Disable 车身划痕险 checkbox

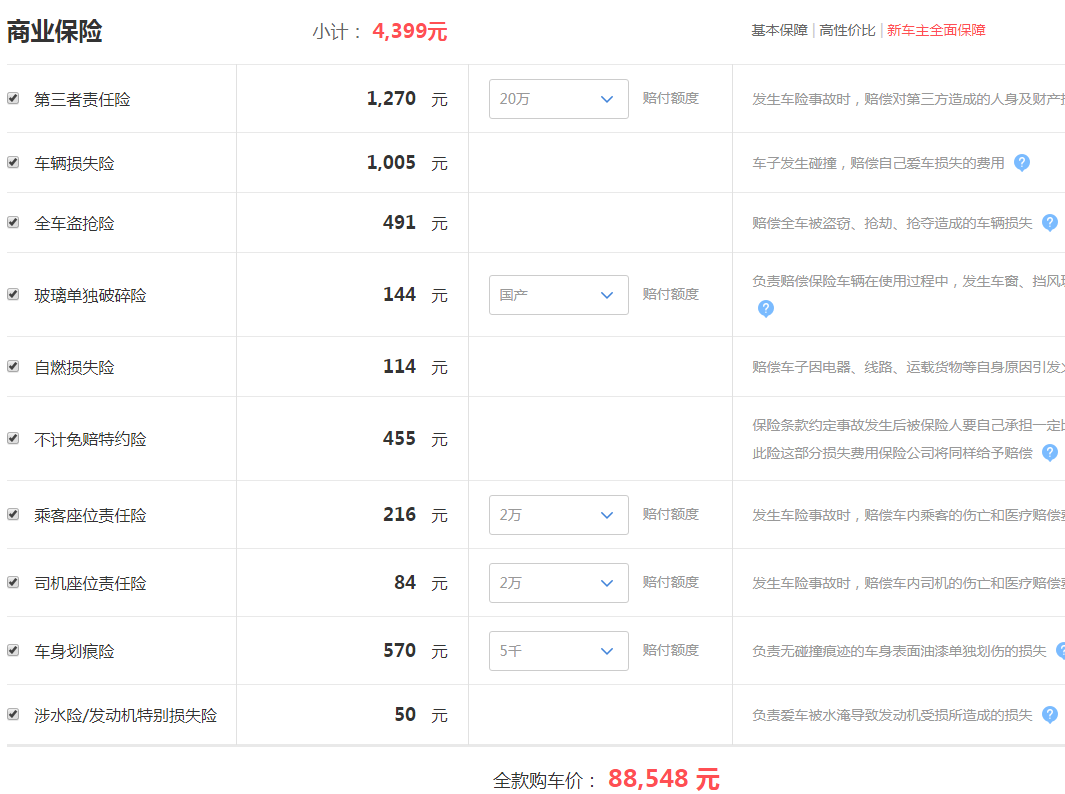13,650
